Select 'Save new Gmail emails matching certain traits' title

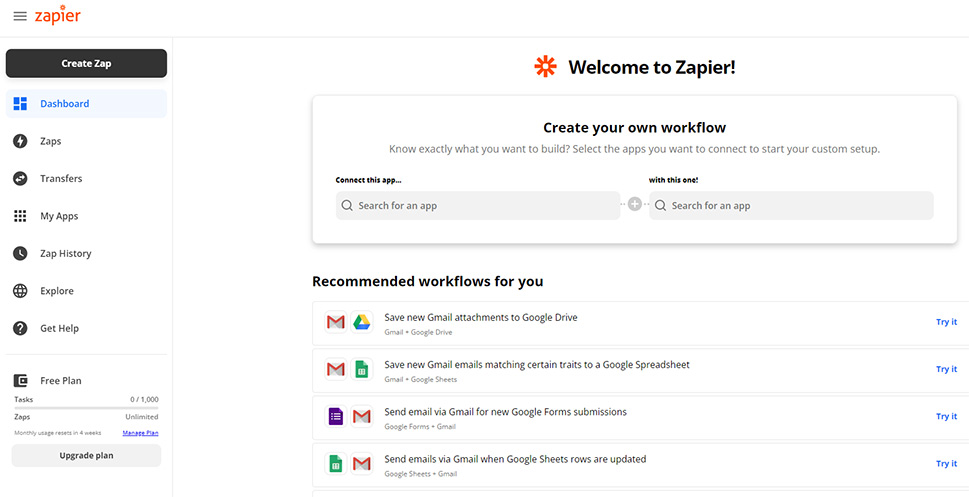(537, 365)
